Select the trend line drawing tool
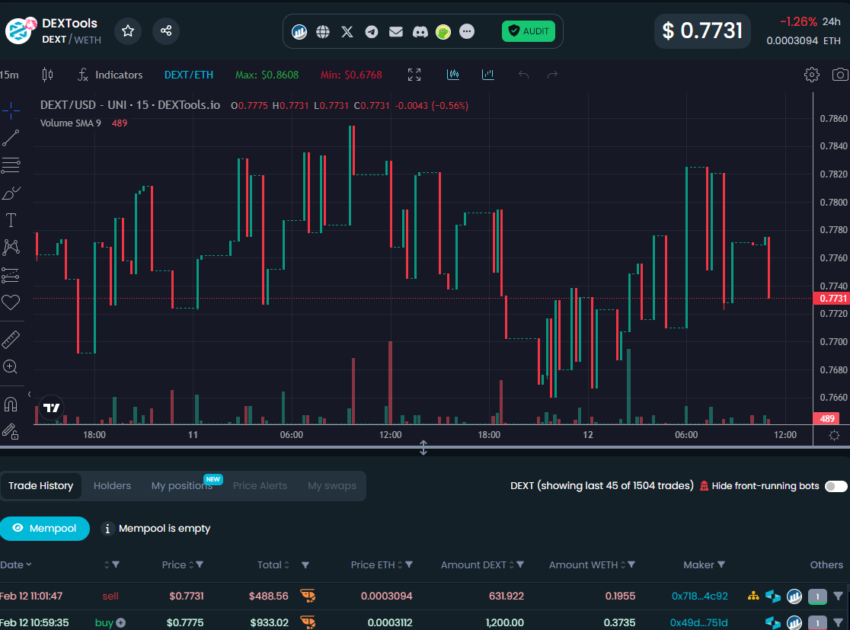Image resolution: width=850 pixels, height=630 pixels. 11,138
